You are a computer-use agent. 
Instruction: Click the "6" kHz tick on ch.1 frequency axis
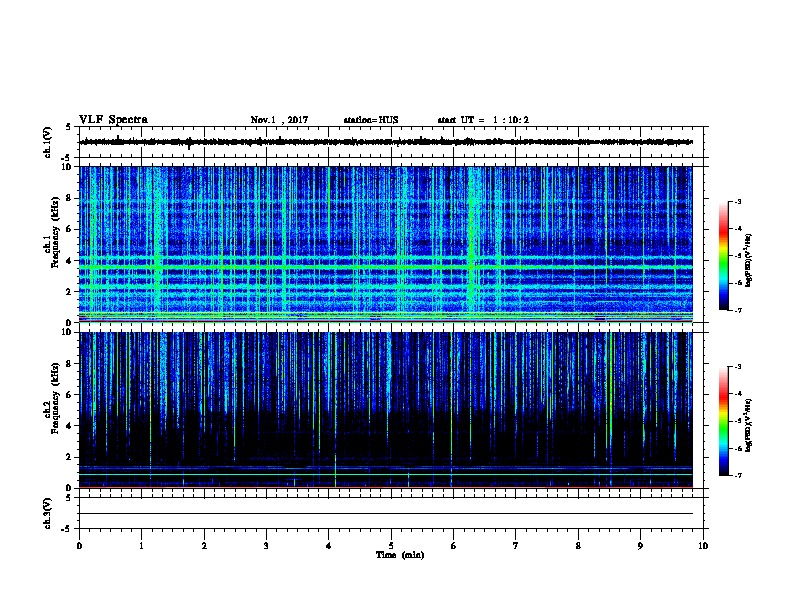click(69, 229)
